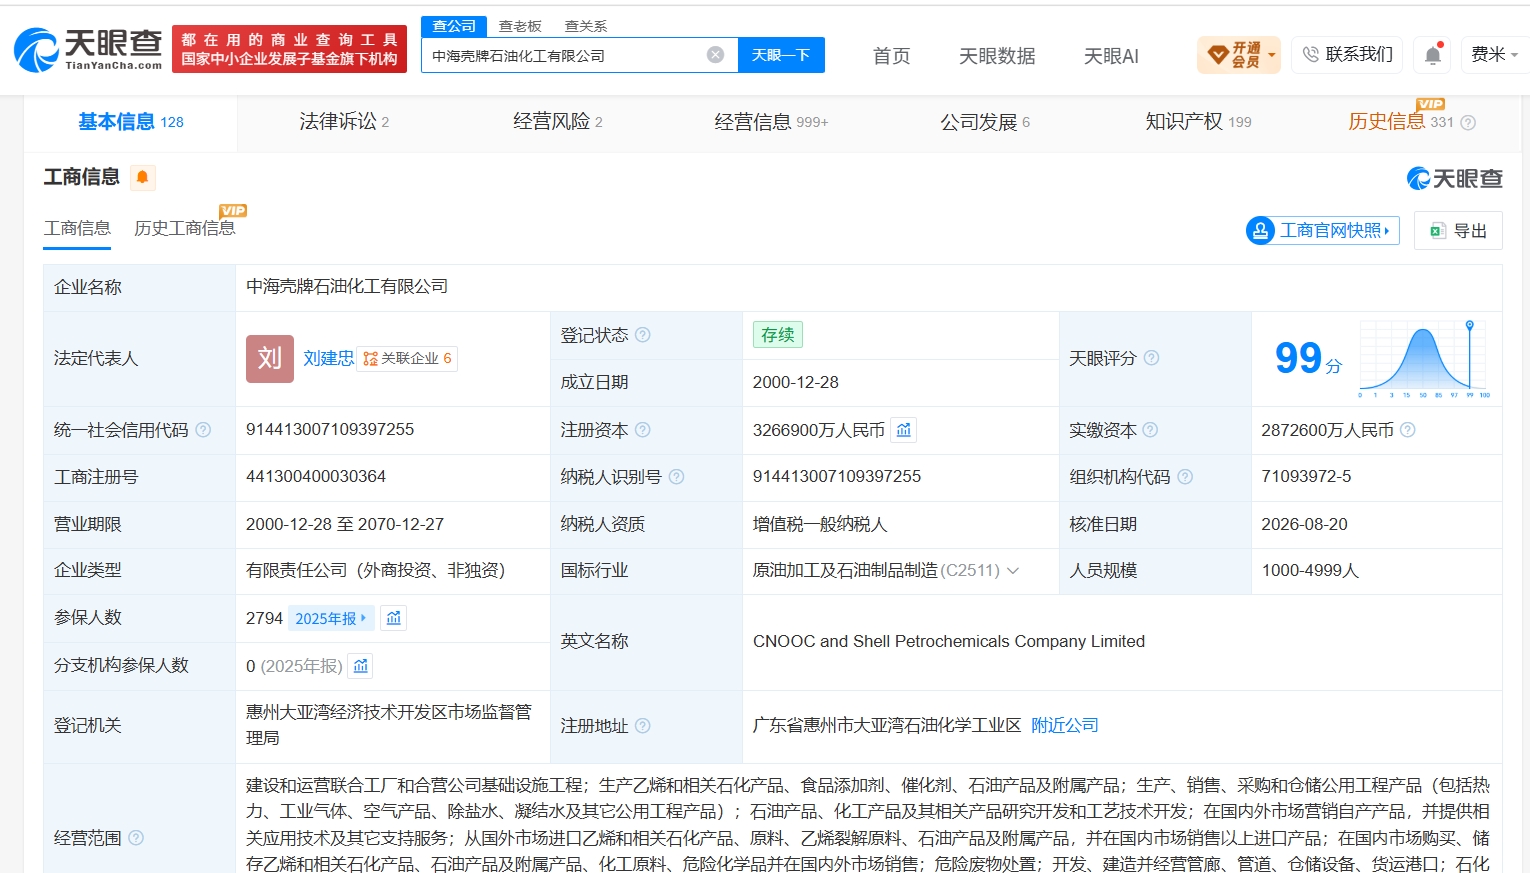The image size is (1530, 873).
Task: Expand the 国标行业 chevron after C2511
Action: [x=1013, y=571]
